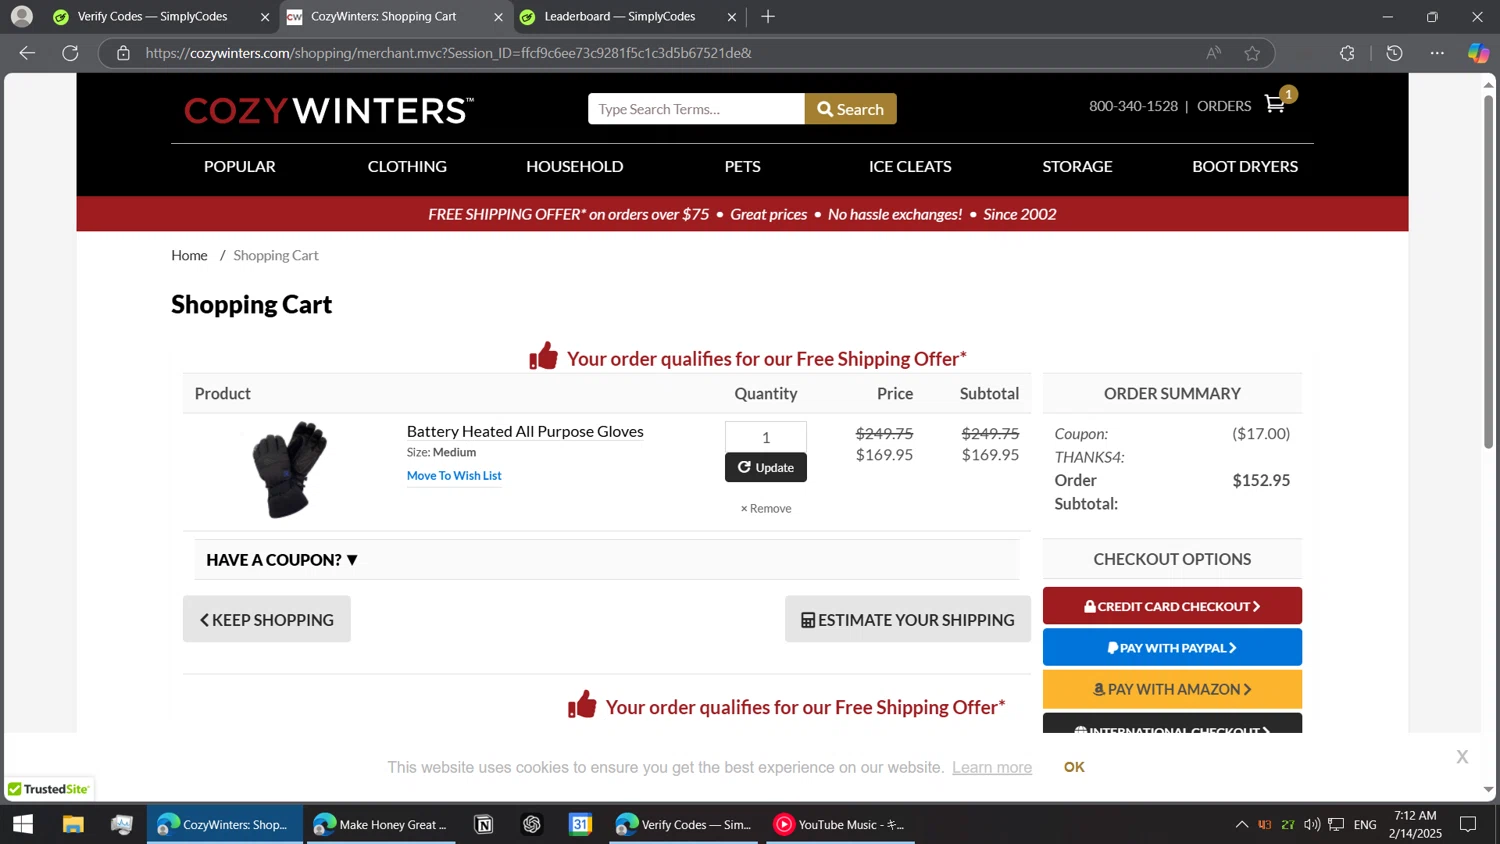Open the shopping cart icon in header
The image size is (1500, 844).
1275,104
